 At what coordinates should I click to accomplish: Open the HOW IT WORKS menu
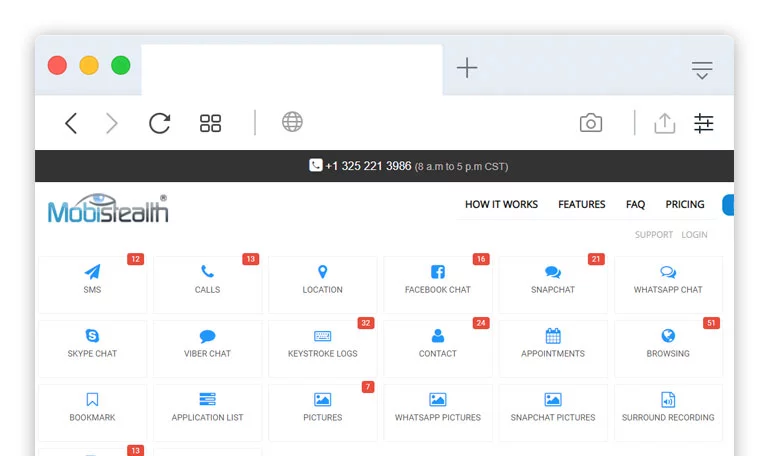[501, 204]
